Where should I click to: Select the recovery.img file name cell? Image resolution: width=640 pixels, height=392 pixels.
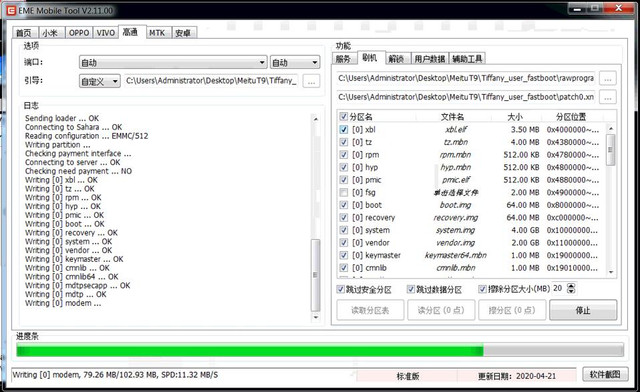coord(456,218)
